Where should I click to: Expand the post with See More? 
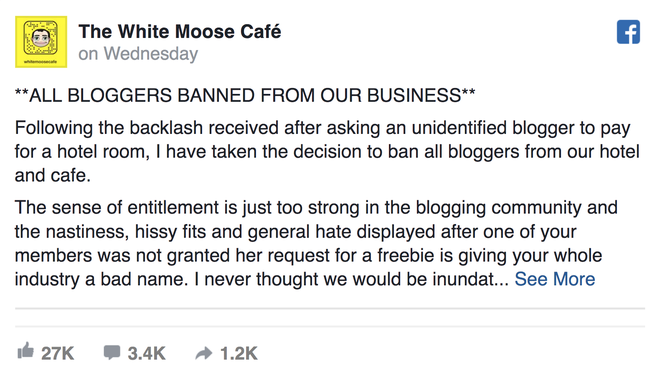(x=555, y=279)
